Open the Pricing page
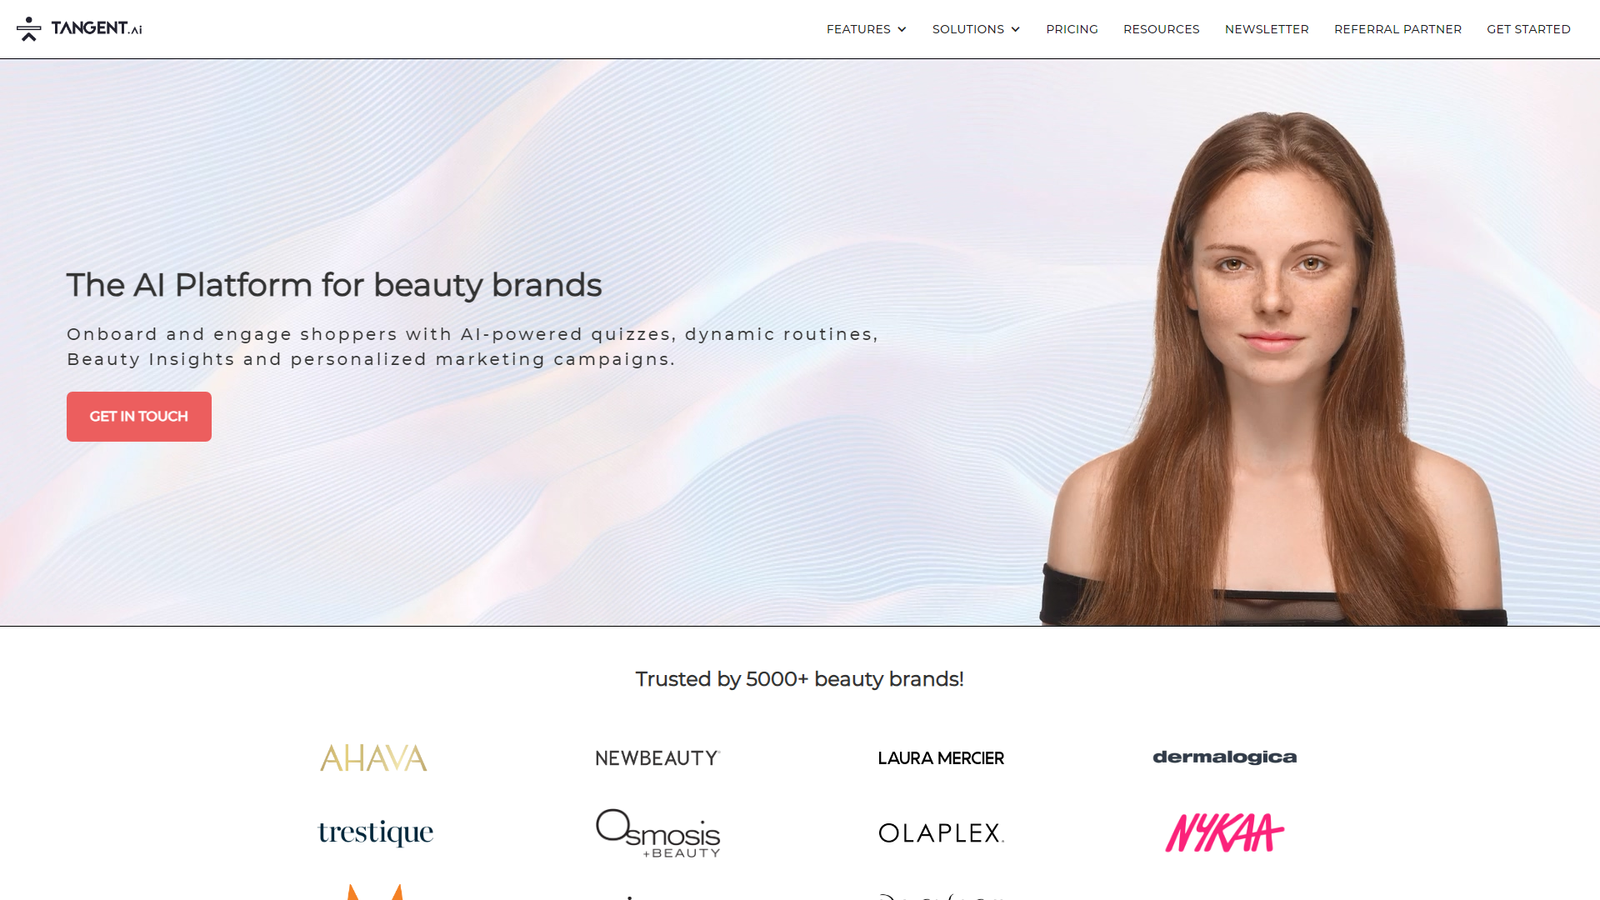This screenshot has width=1600, height=900. click(1072, 29)
